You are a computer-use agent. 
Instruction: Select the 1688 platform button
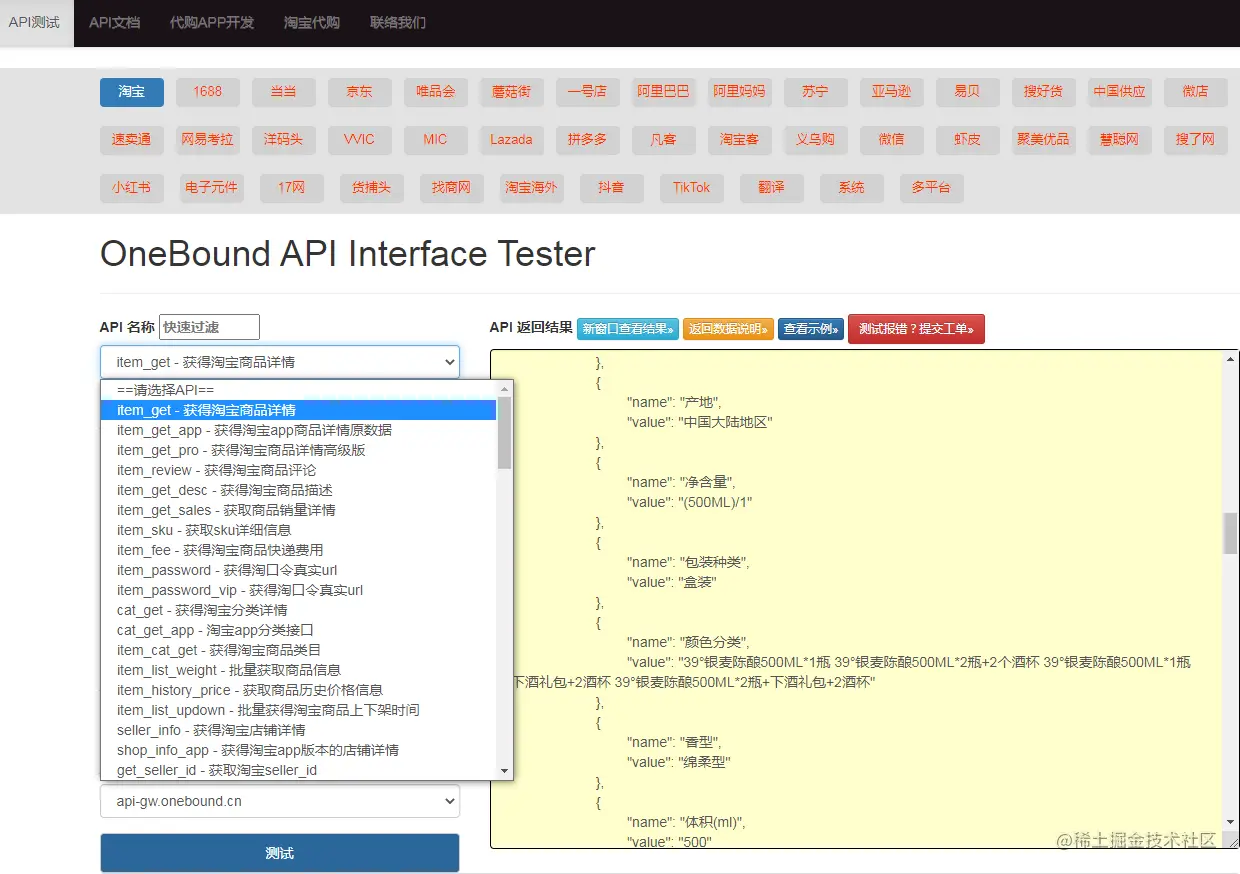pyautogui.click(x=208, y=92)
